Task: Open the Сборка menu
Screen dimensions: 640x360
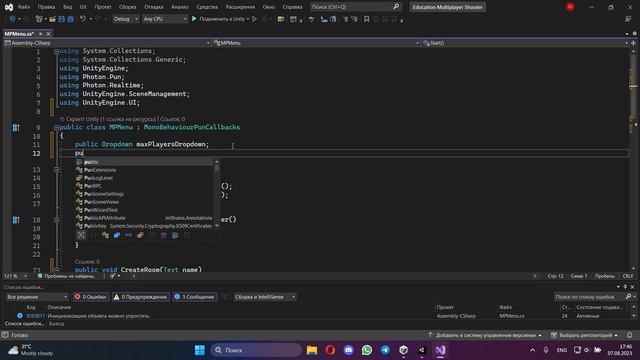Action: 127,7
